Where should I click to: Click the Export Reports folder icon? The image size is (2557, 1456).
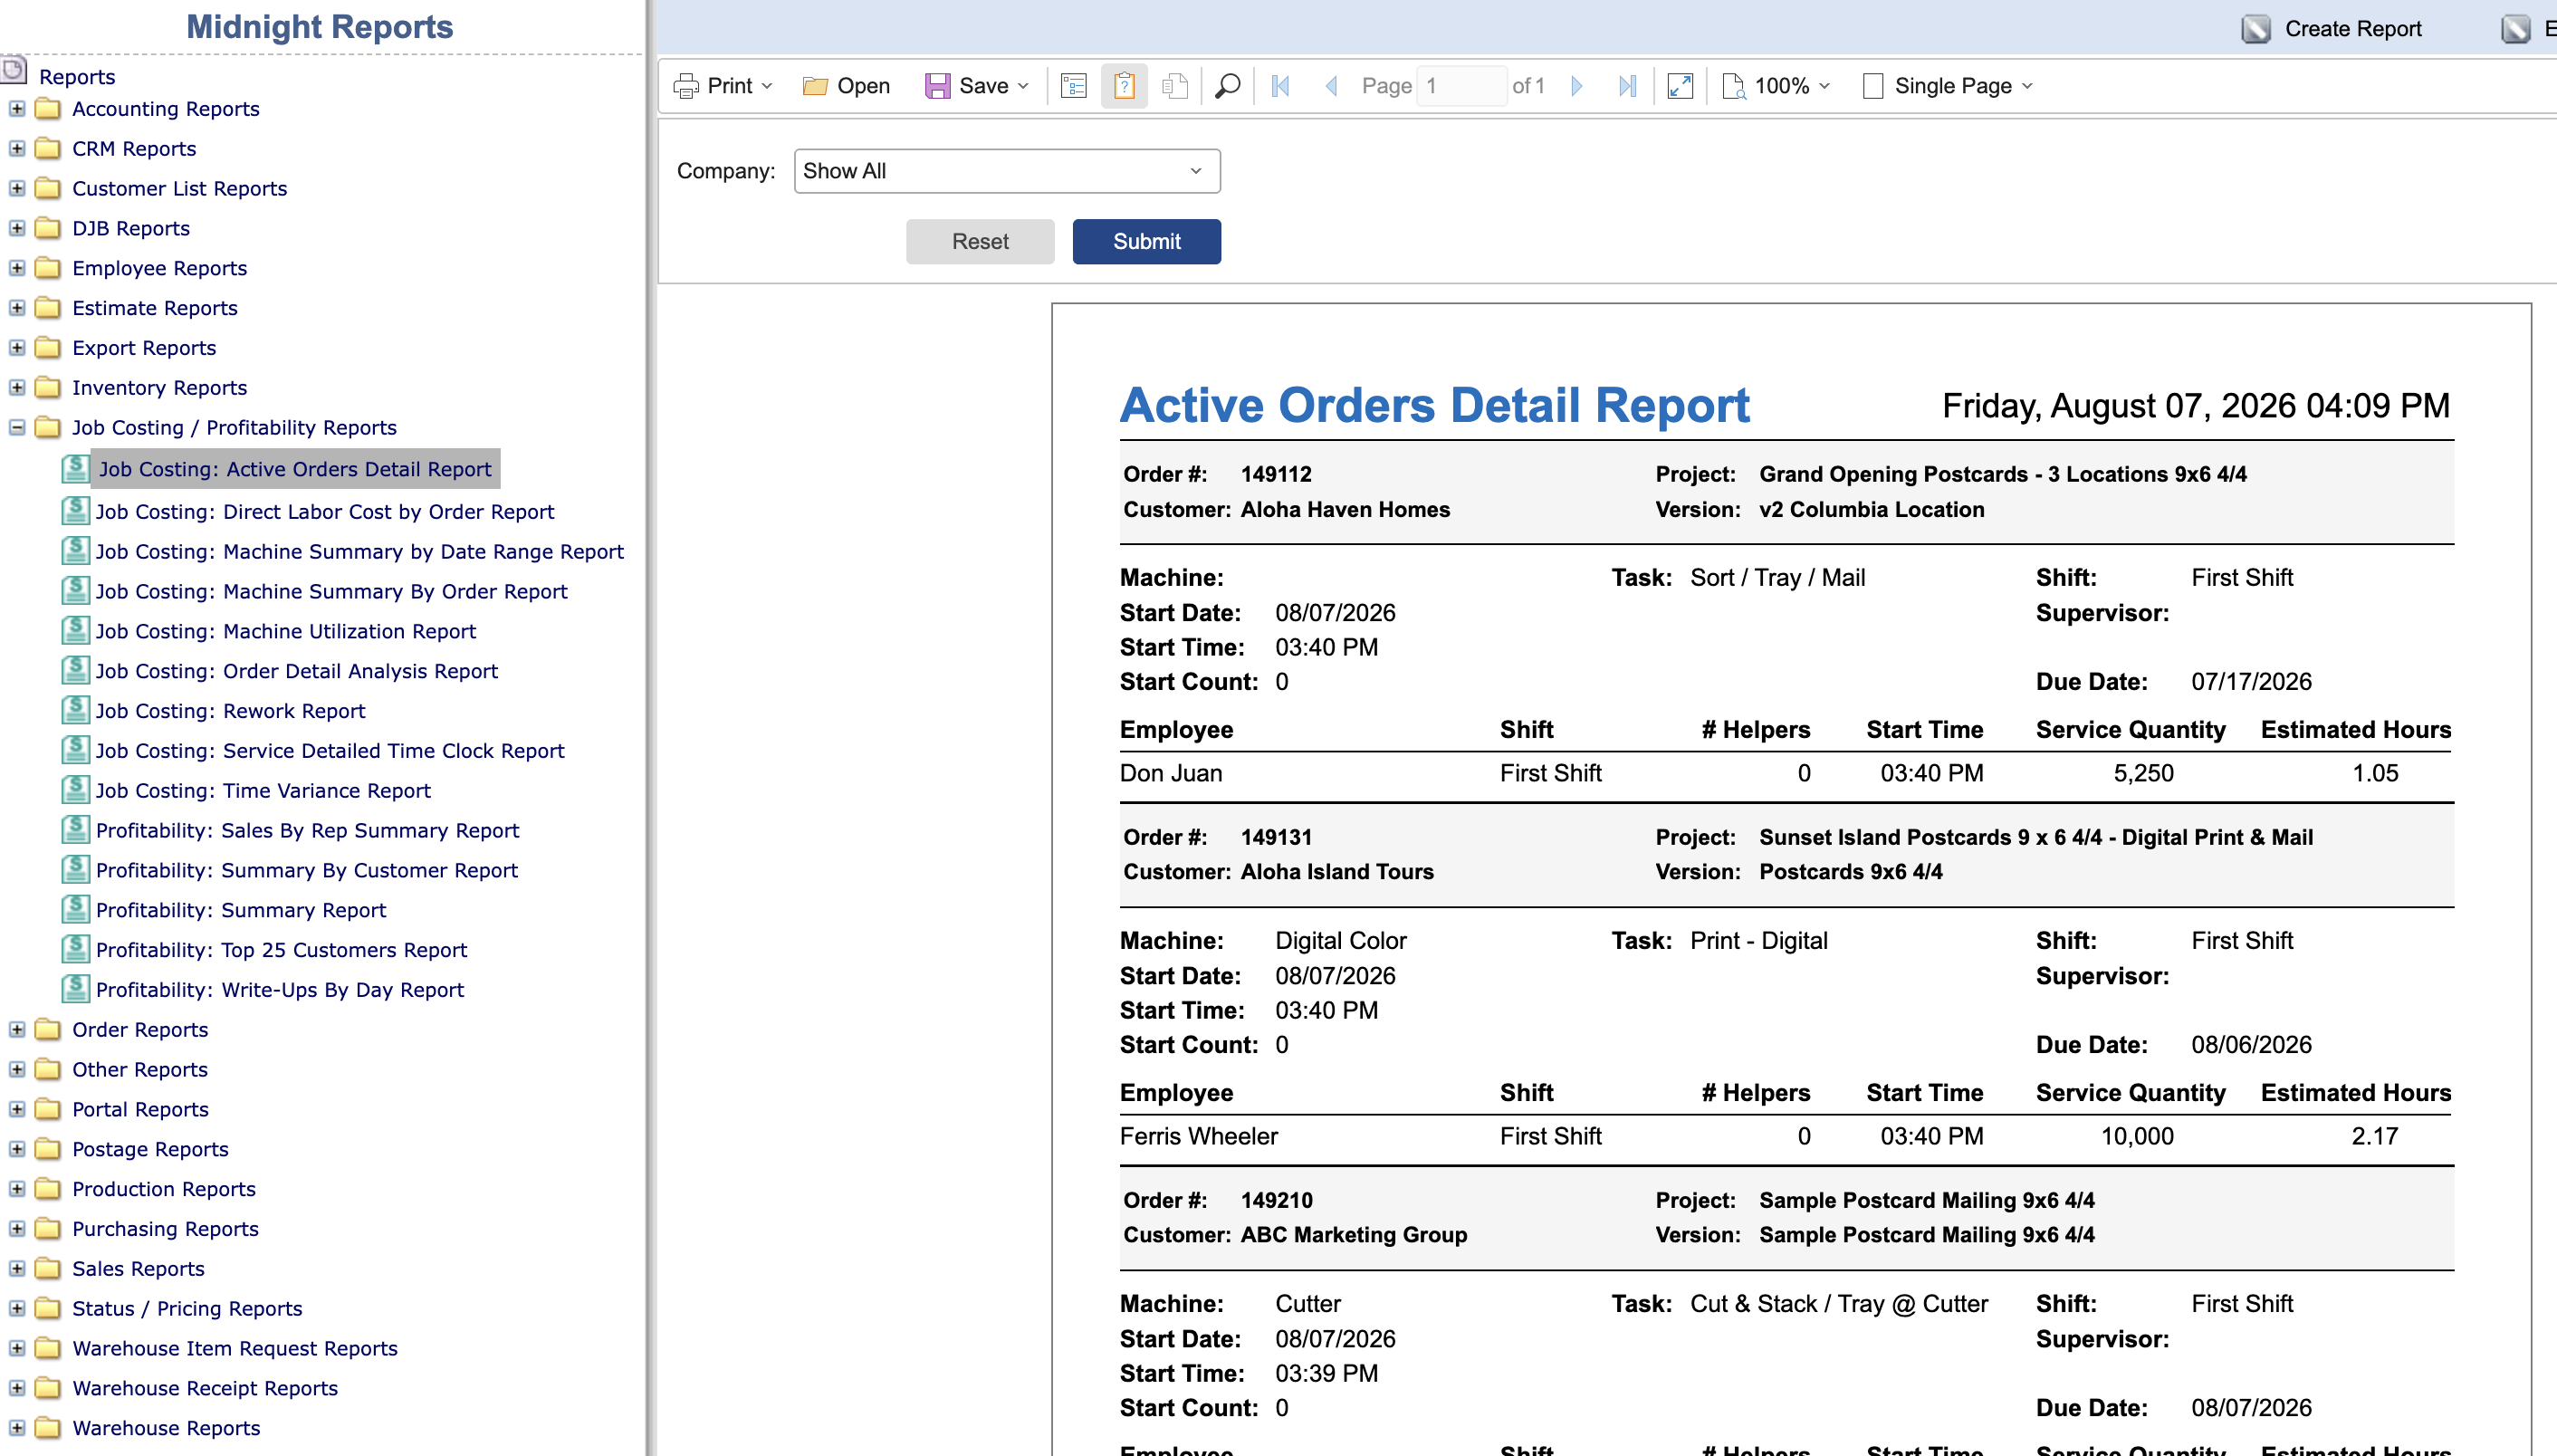47,348
